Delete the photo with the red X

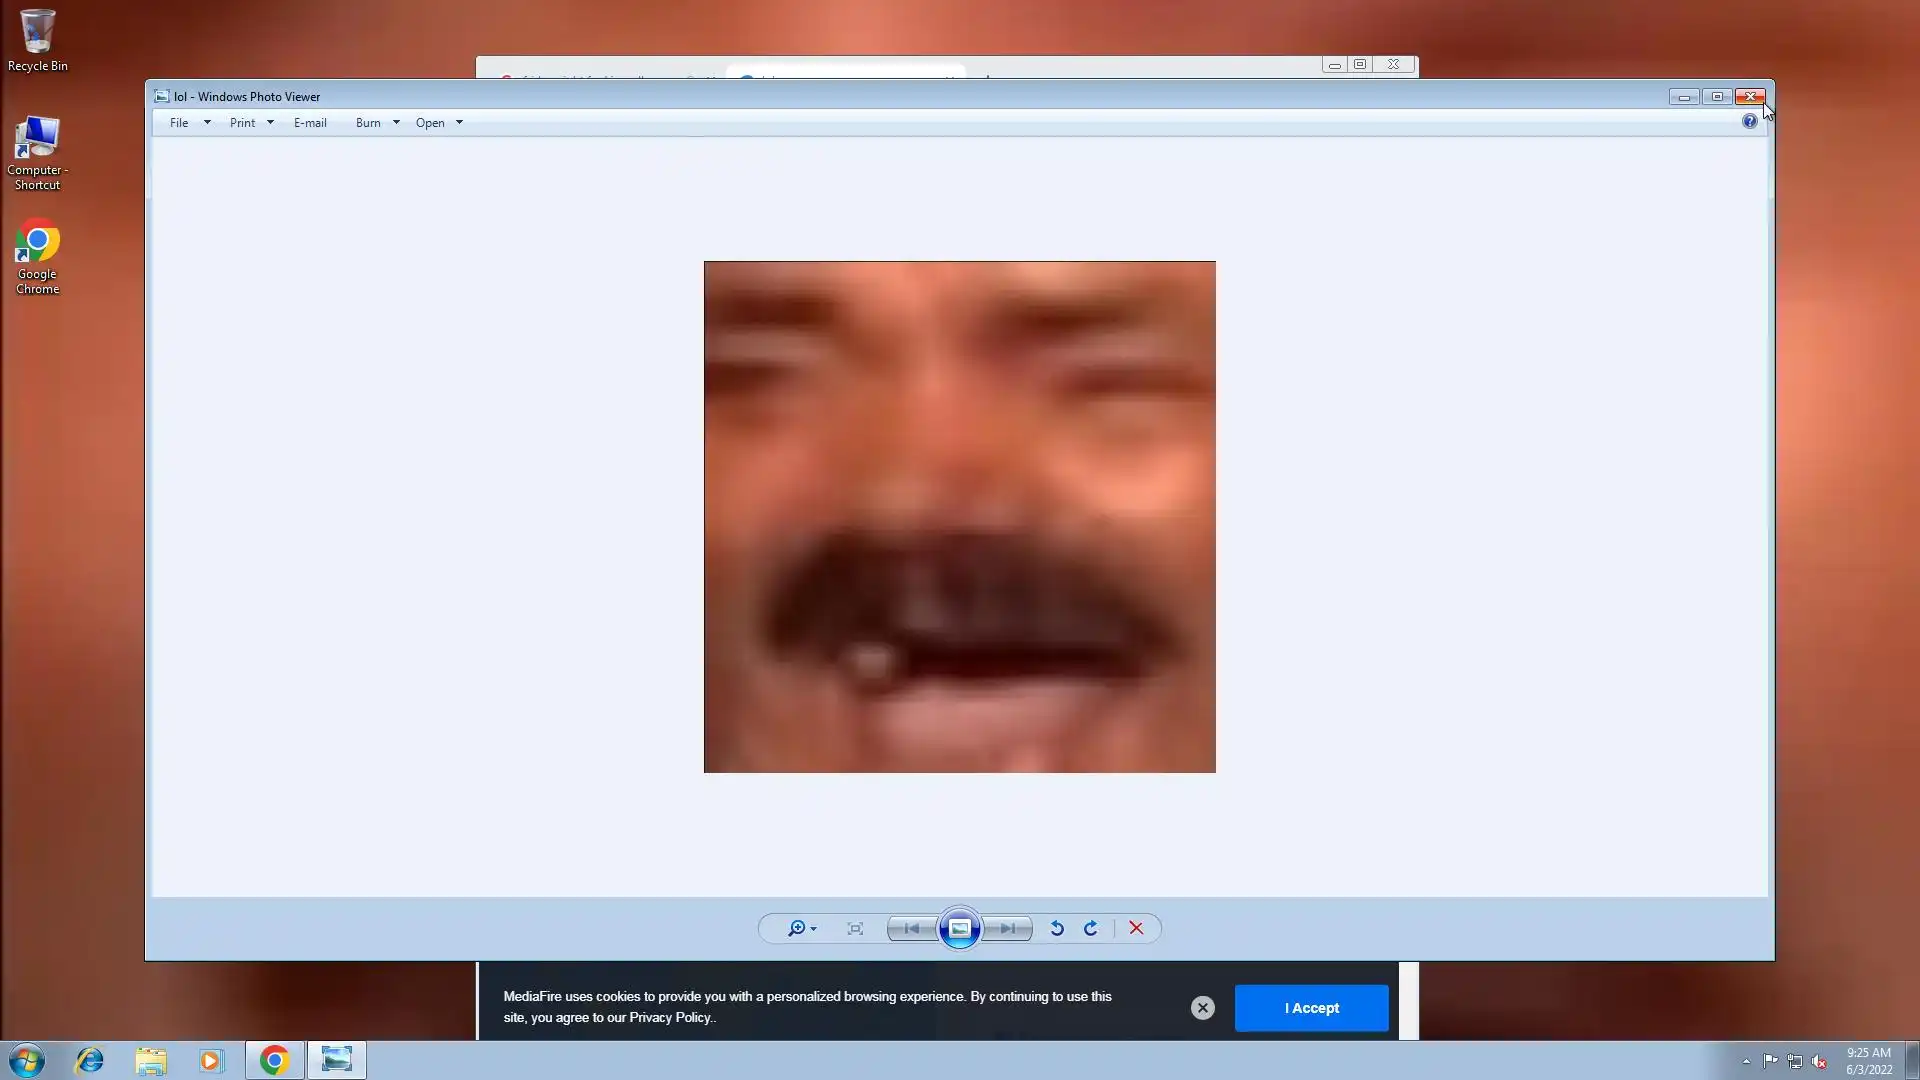(x=1136, y=929)
